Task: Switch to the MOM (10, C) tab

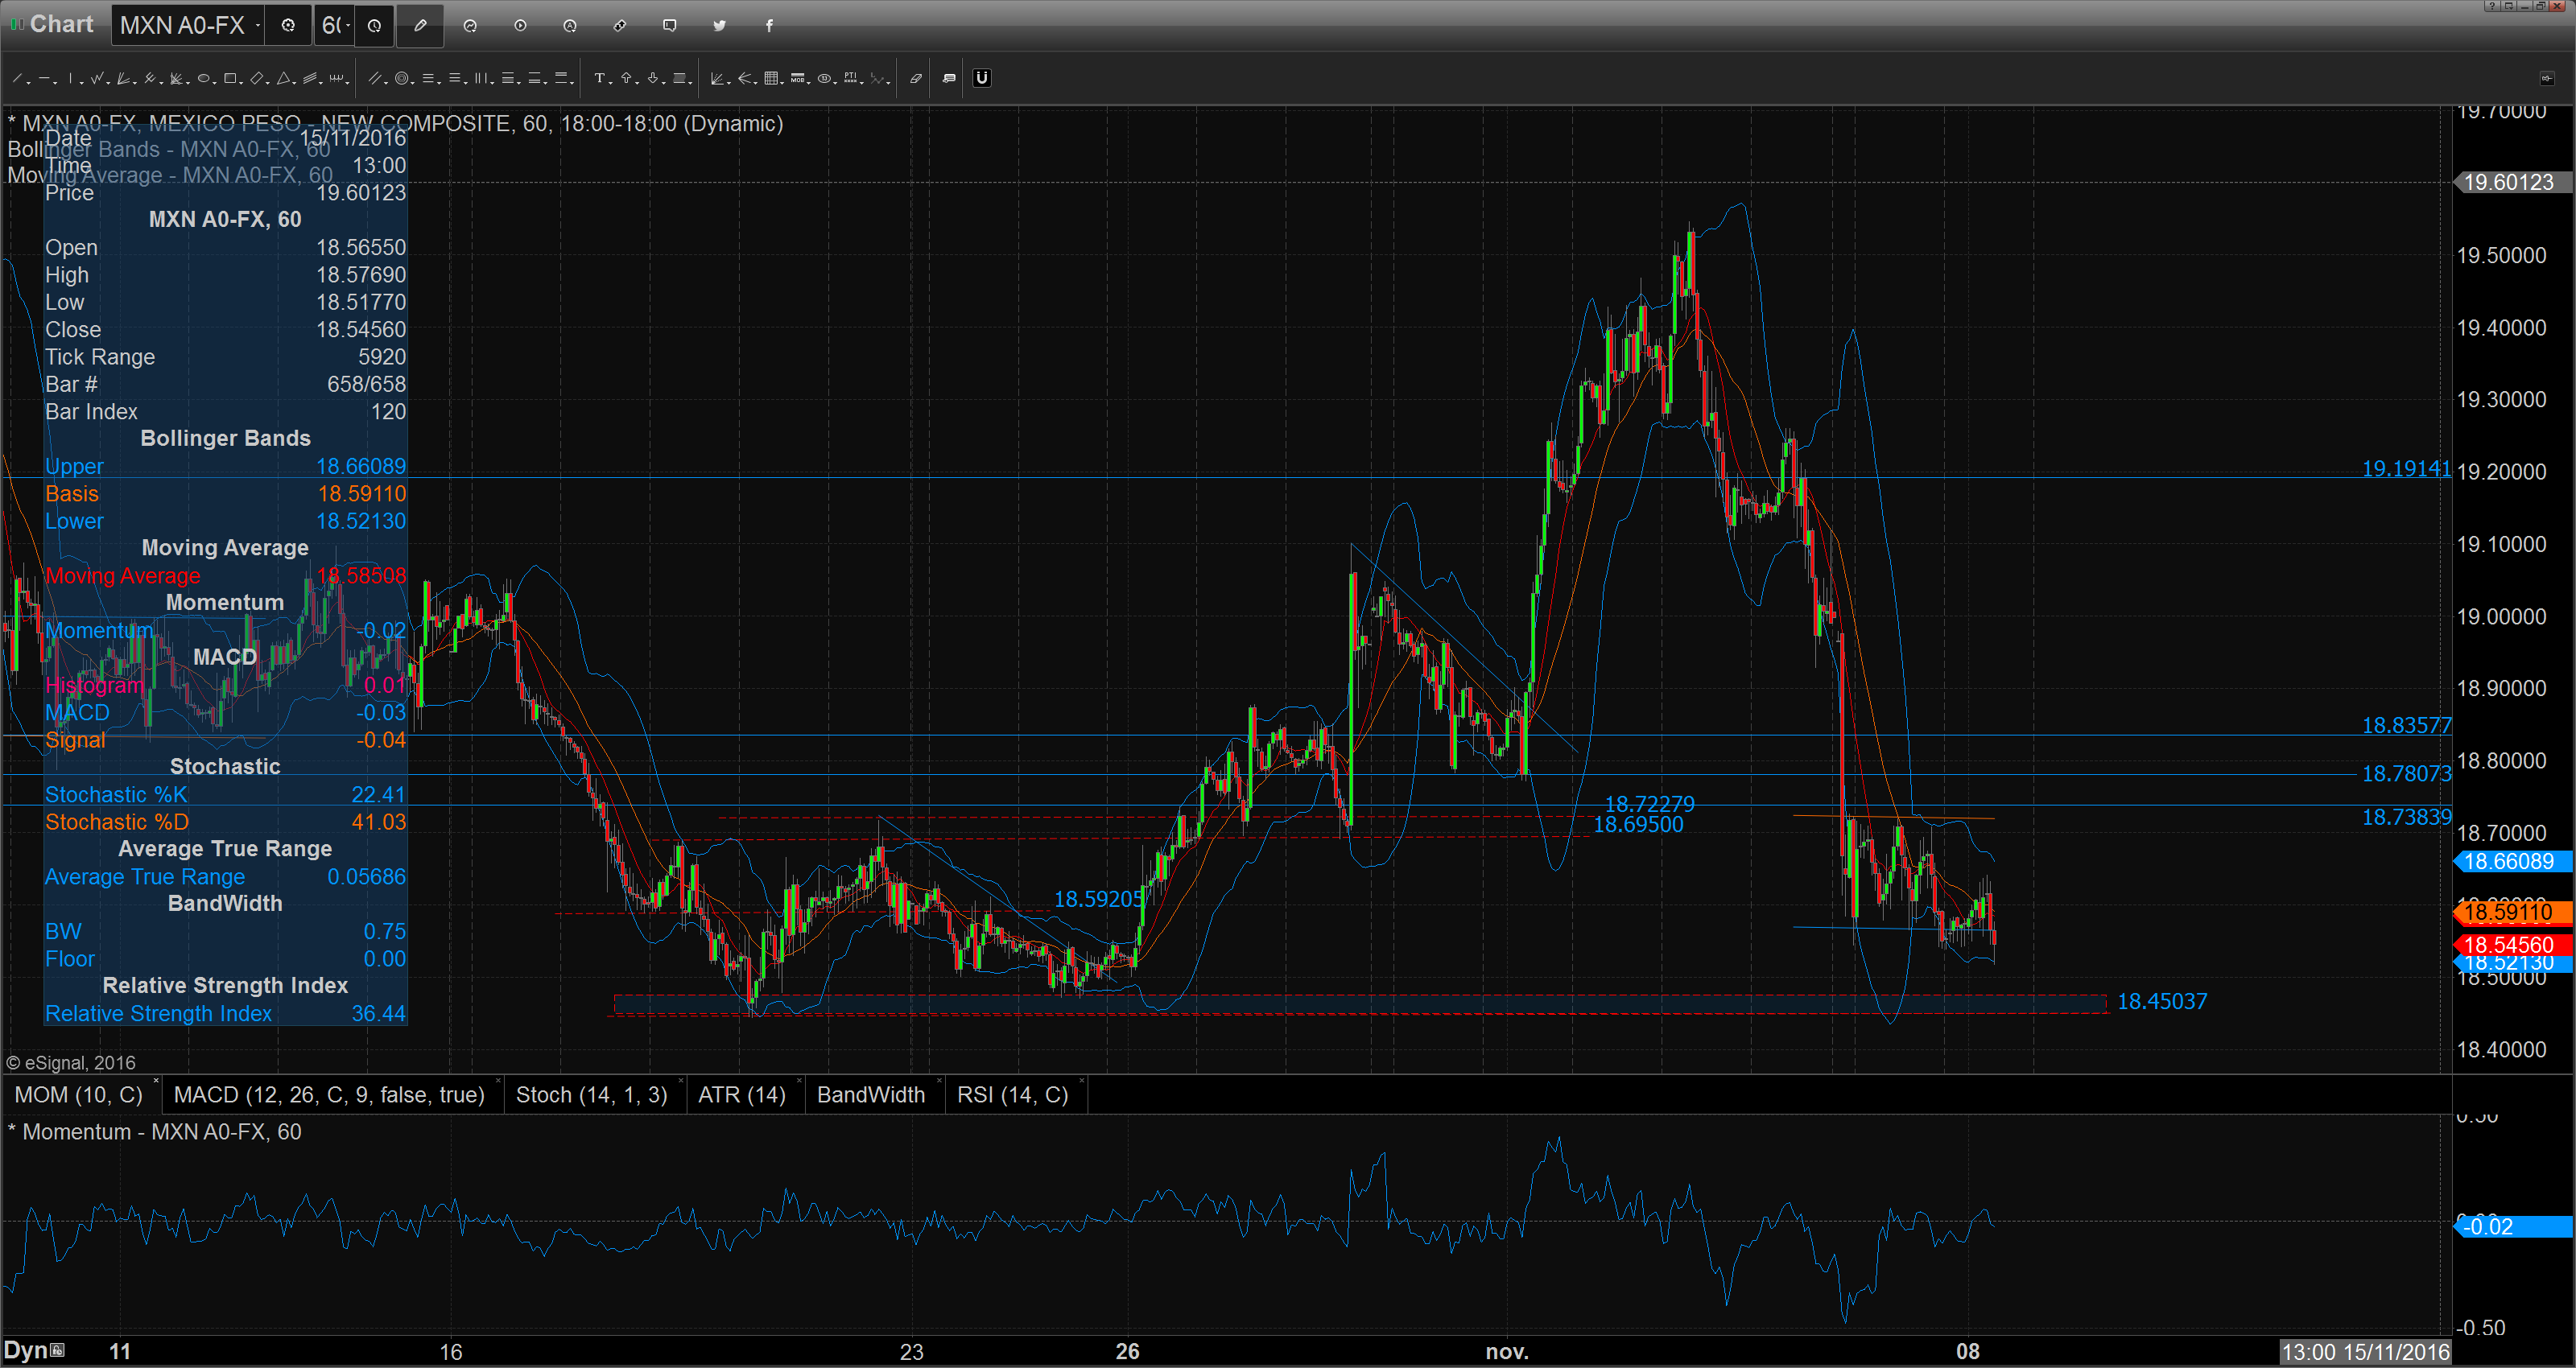Action: tap(78, 1095)
